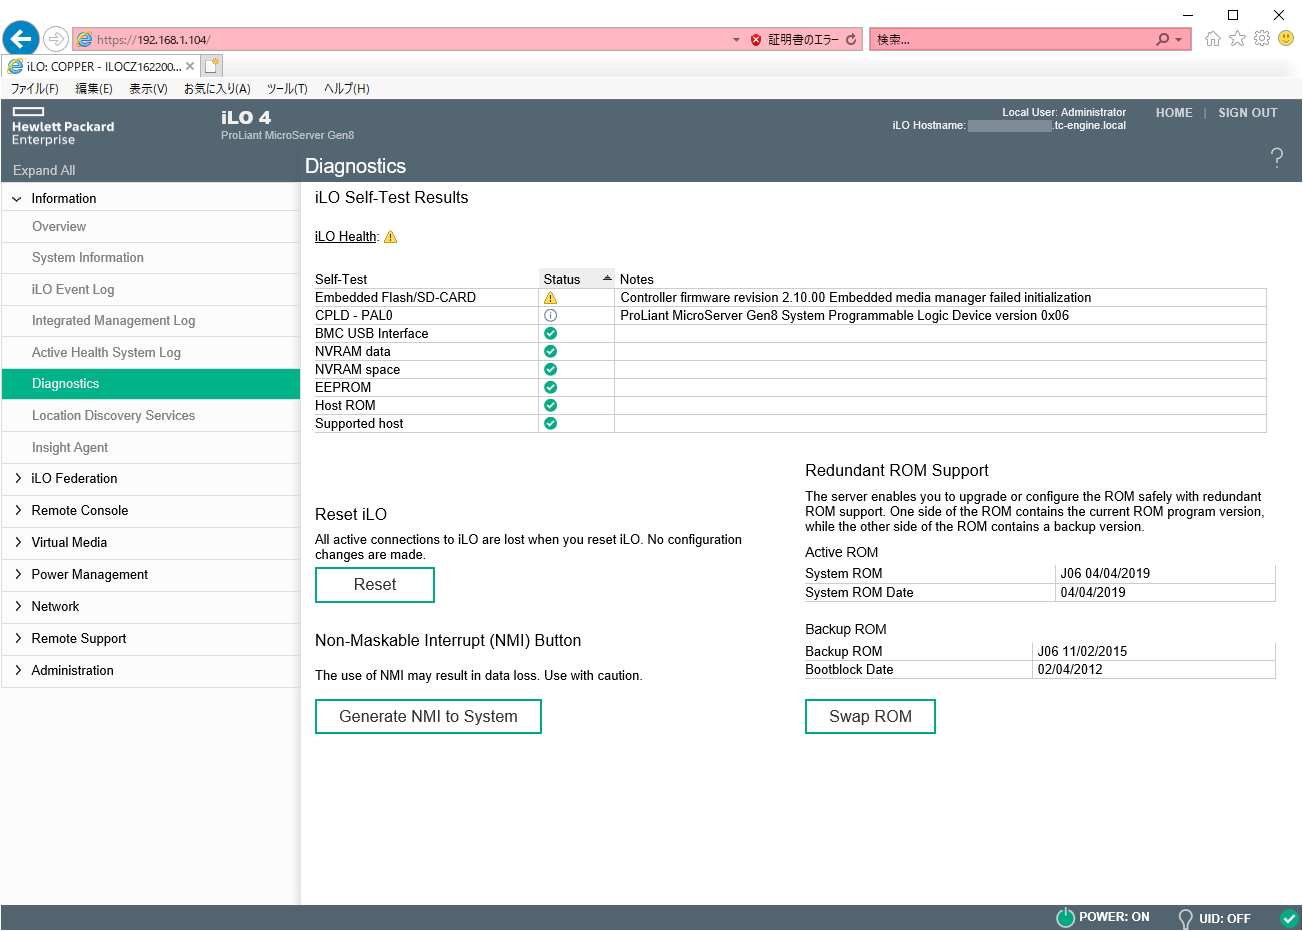Click the HOME link in header
This screenshot has width=1303, height=931.
click(1174, 113)
